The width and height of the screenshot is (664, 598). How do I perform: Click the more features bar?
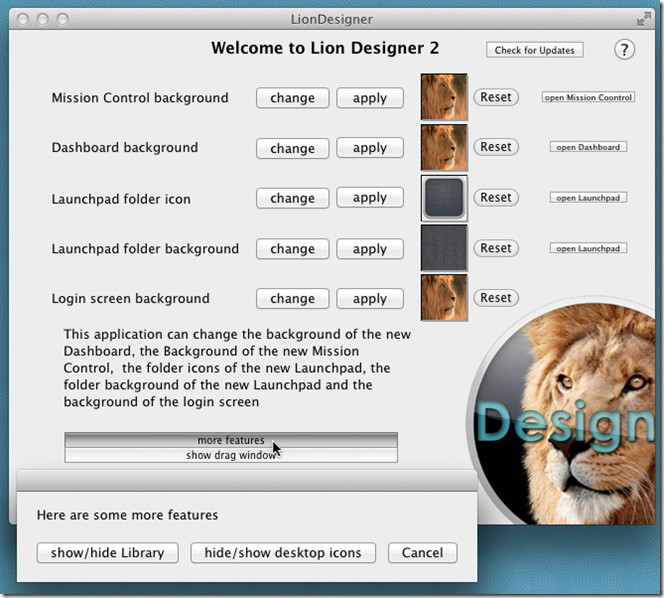(231, 440)
